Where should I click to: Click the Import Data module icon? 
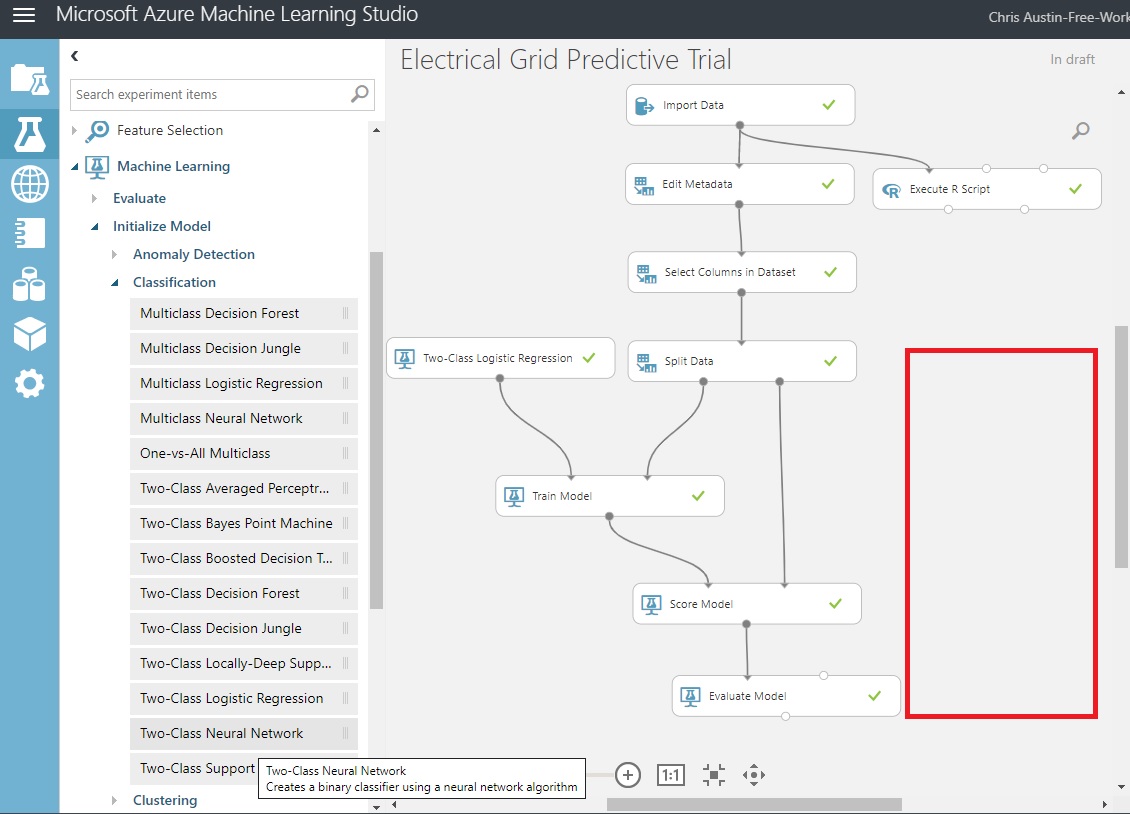click(x=644, y=106)
